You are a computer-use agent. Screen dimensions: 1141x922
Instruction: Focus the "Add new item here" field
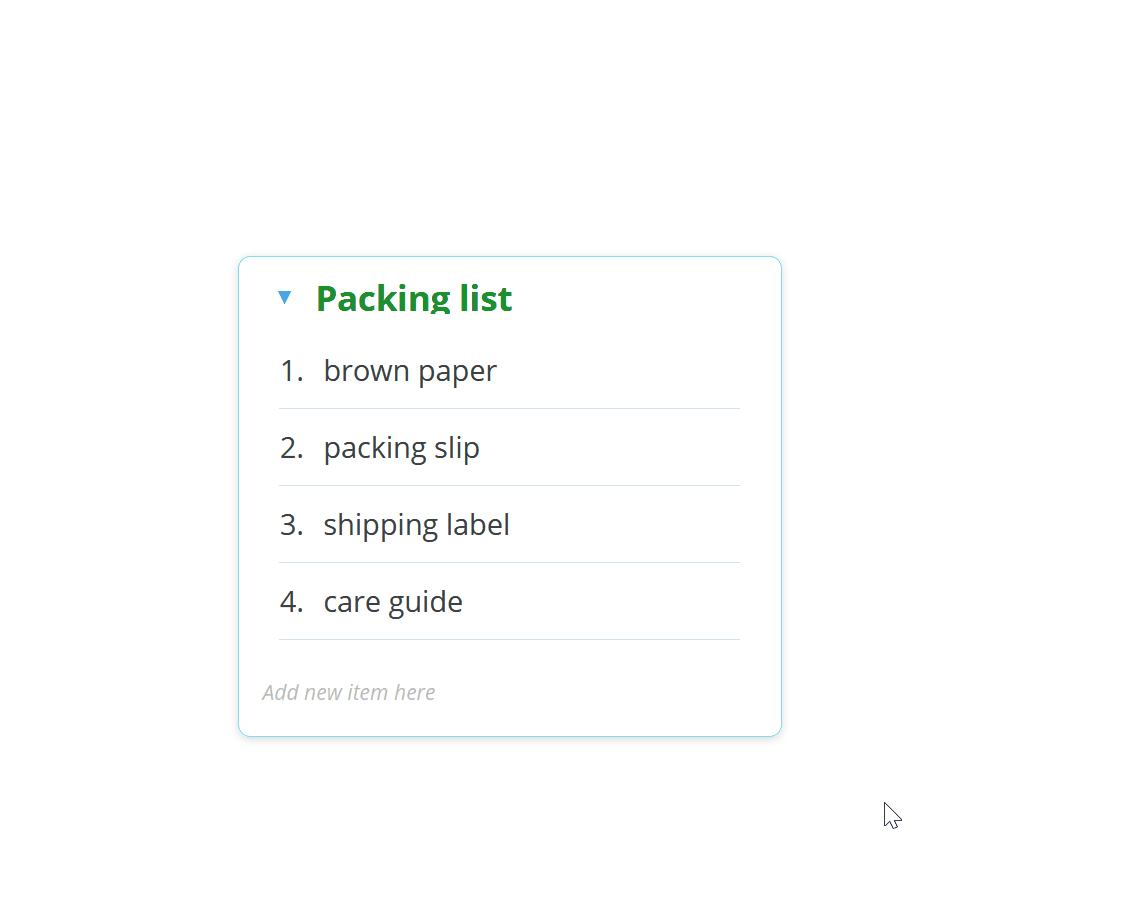(x=509, y=692)
